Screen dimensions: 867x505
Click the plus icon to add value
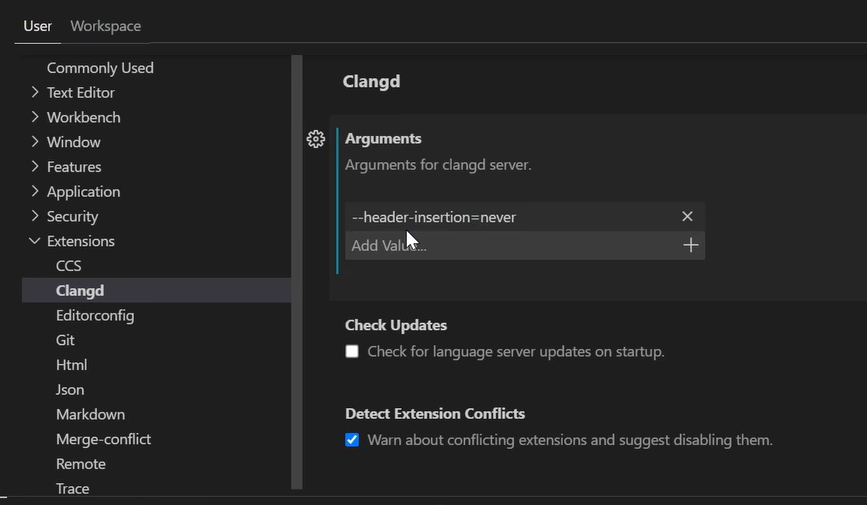[690, 245]
